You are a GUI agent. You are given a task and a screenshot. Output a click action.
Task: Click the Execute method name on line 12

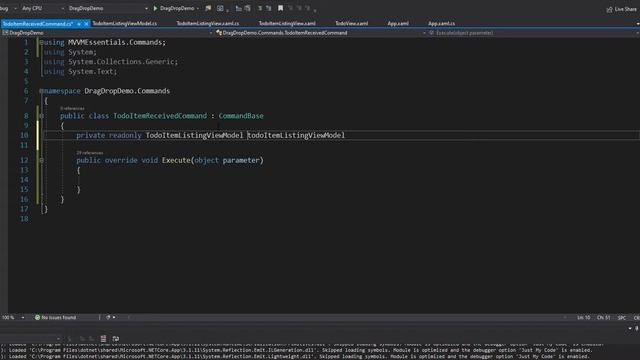coord(176,160)
